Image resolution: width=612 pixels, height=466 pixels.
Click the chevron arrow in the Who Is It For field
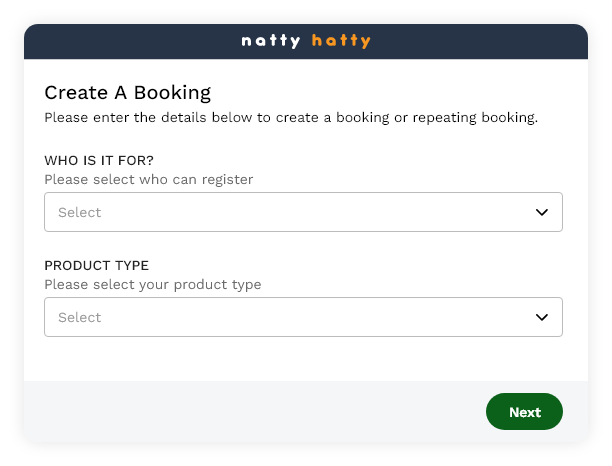click(542, 212)
